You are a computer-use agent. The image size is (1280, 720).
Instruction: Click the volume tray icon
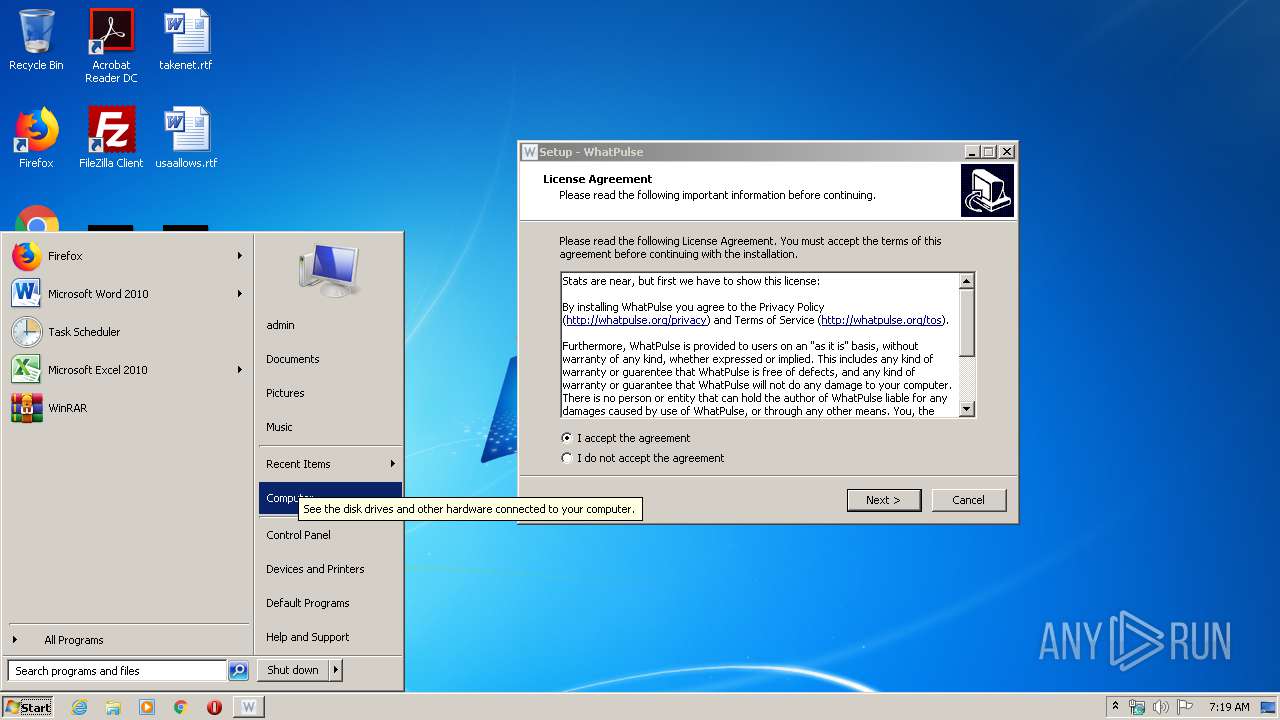pyautogui.click(x=1161, y=707)
